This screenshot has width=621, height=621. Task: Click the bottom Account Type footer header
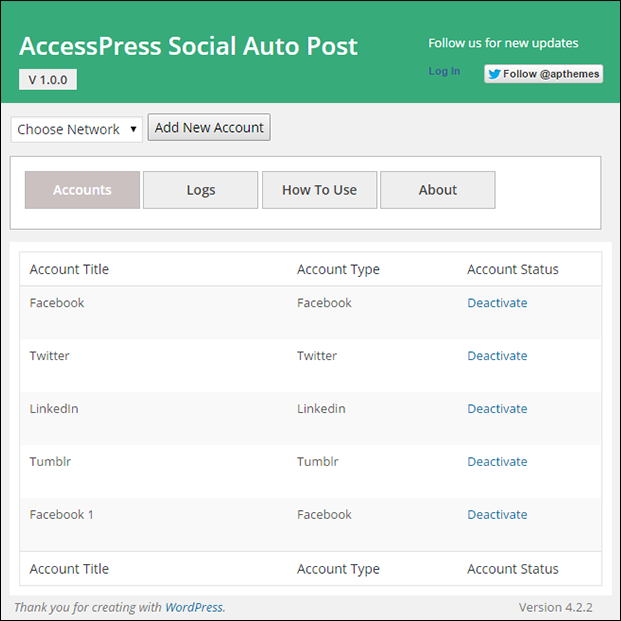339,569
